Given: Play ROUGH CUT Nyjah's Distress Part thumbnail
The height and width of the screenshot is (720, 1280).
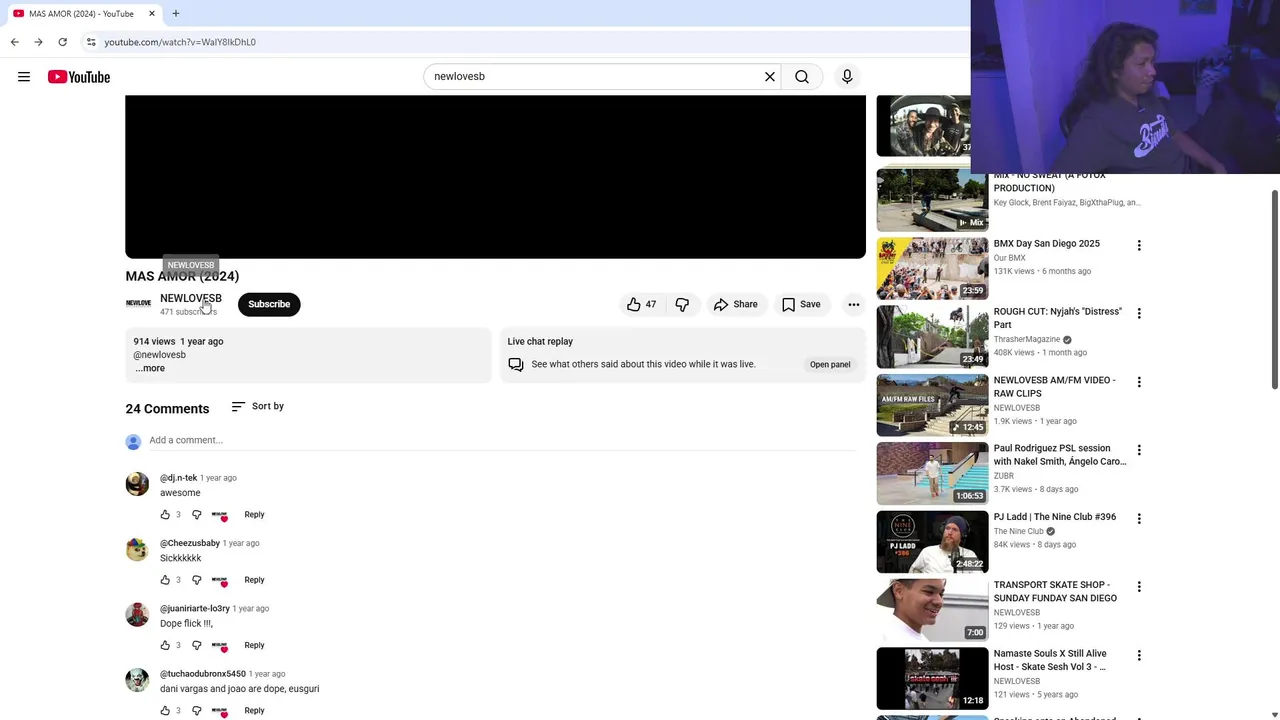Looking at the screenshot, I should (932, 337).
